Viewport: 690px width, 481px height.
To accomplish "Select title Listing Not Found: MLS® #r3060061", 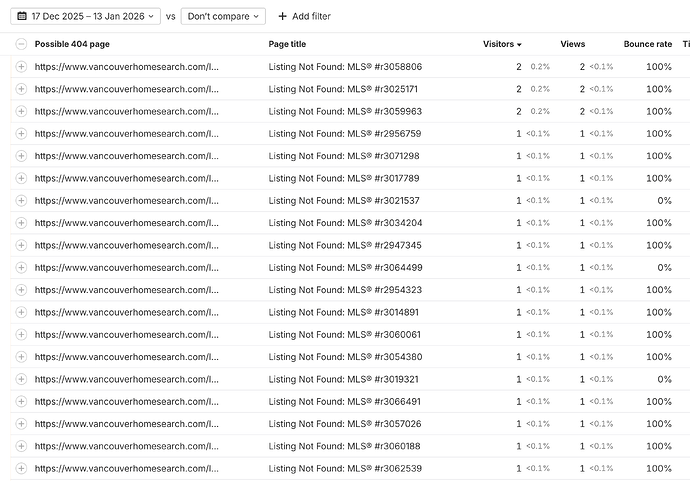I will [345, 334].
